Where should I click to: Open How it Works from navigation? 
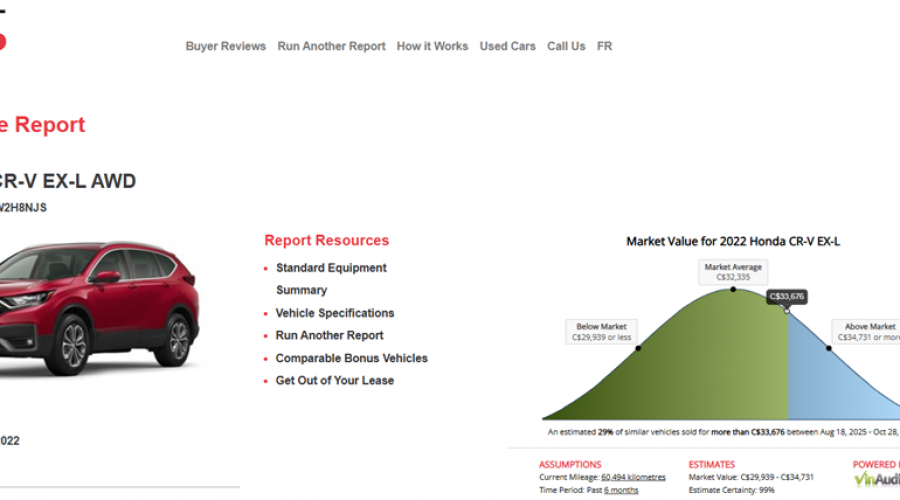click(x=432, y=46)
